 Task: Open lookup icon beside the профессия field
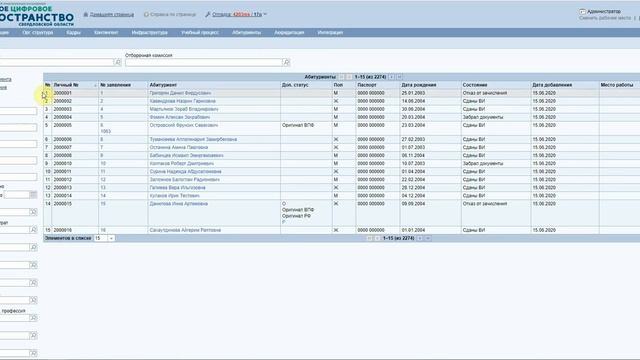pyautogui.click(x=33, y=318)
